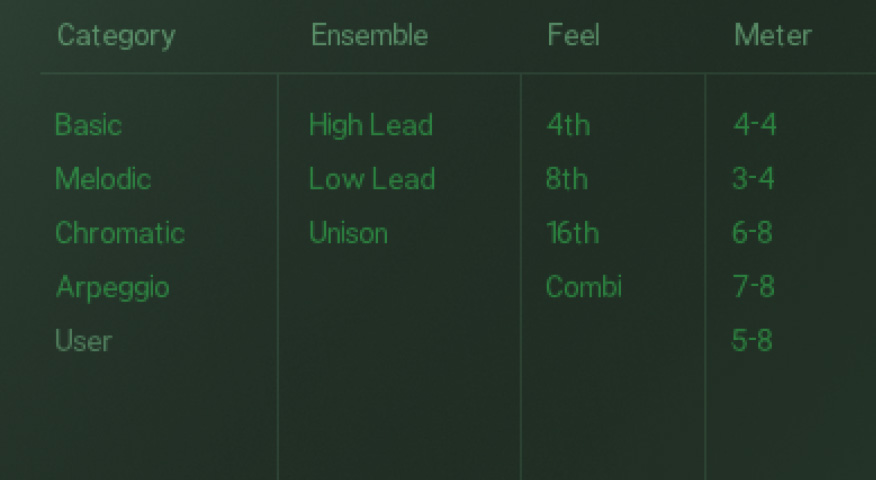The height and width of the screenshot is (480, 876).
Task: Choose Unison ensemble option
Action: 348,234
